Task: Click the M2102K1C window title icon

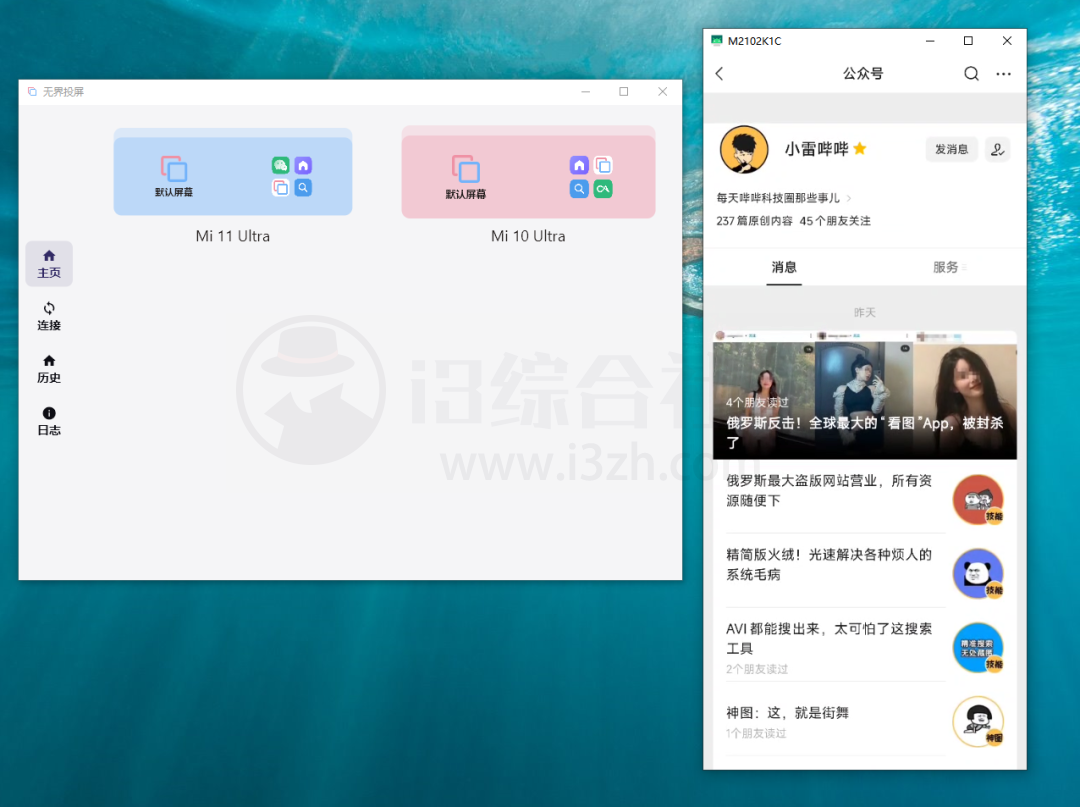Action: (x=716, y=41)
